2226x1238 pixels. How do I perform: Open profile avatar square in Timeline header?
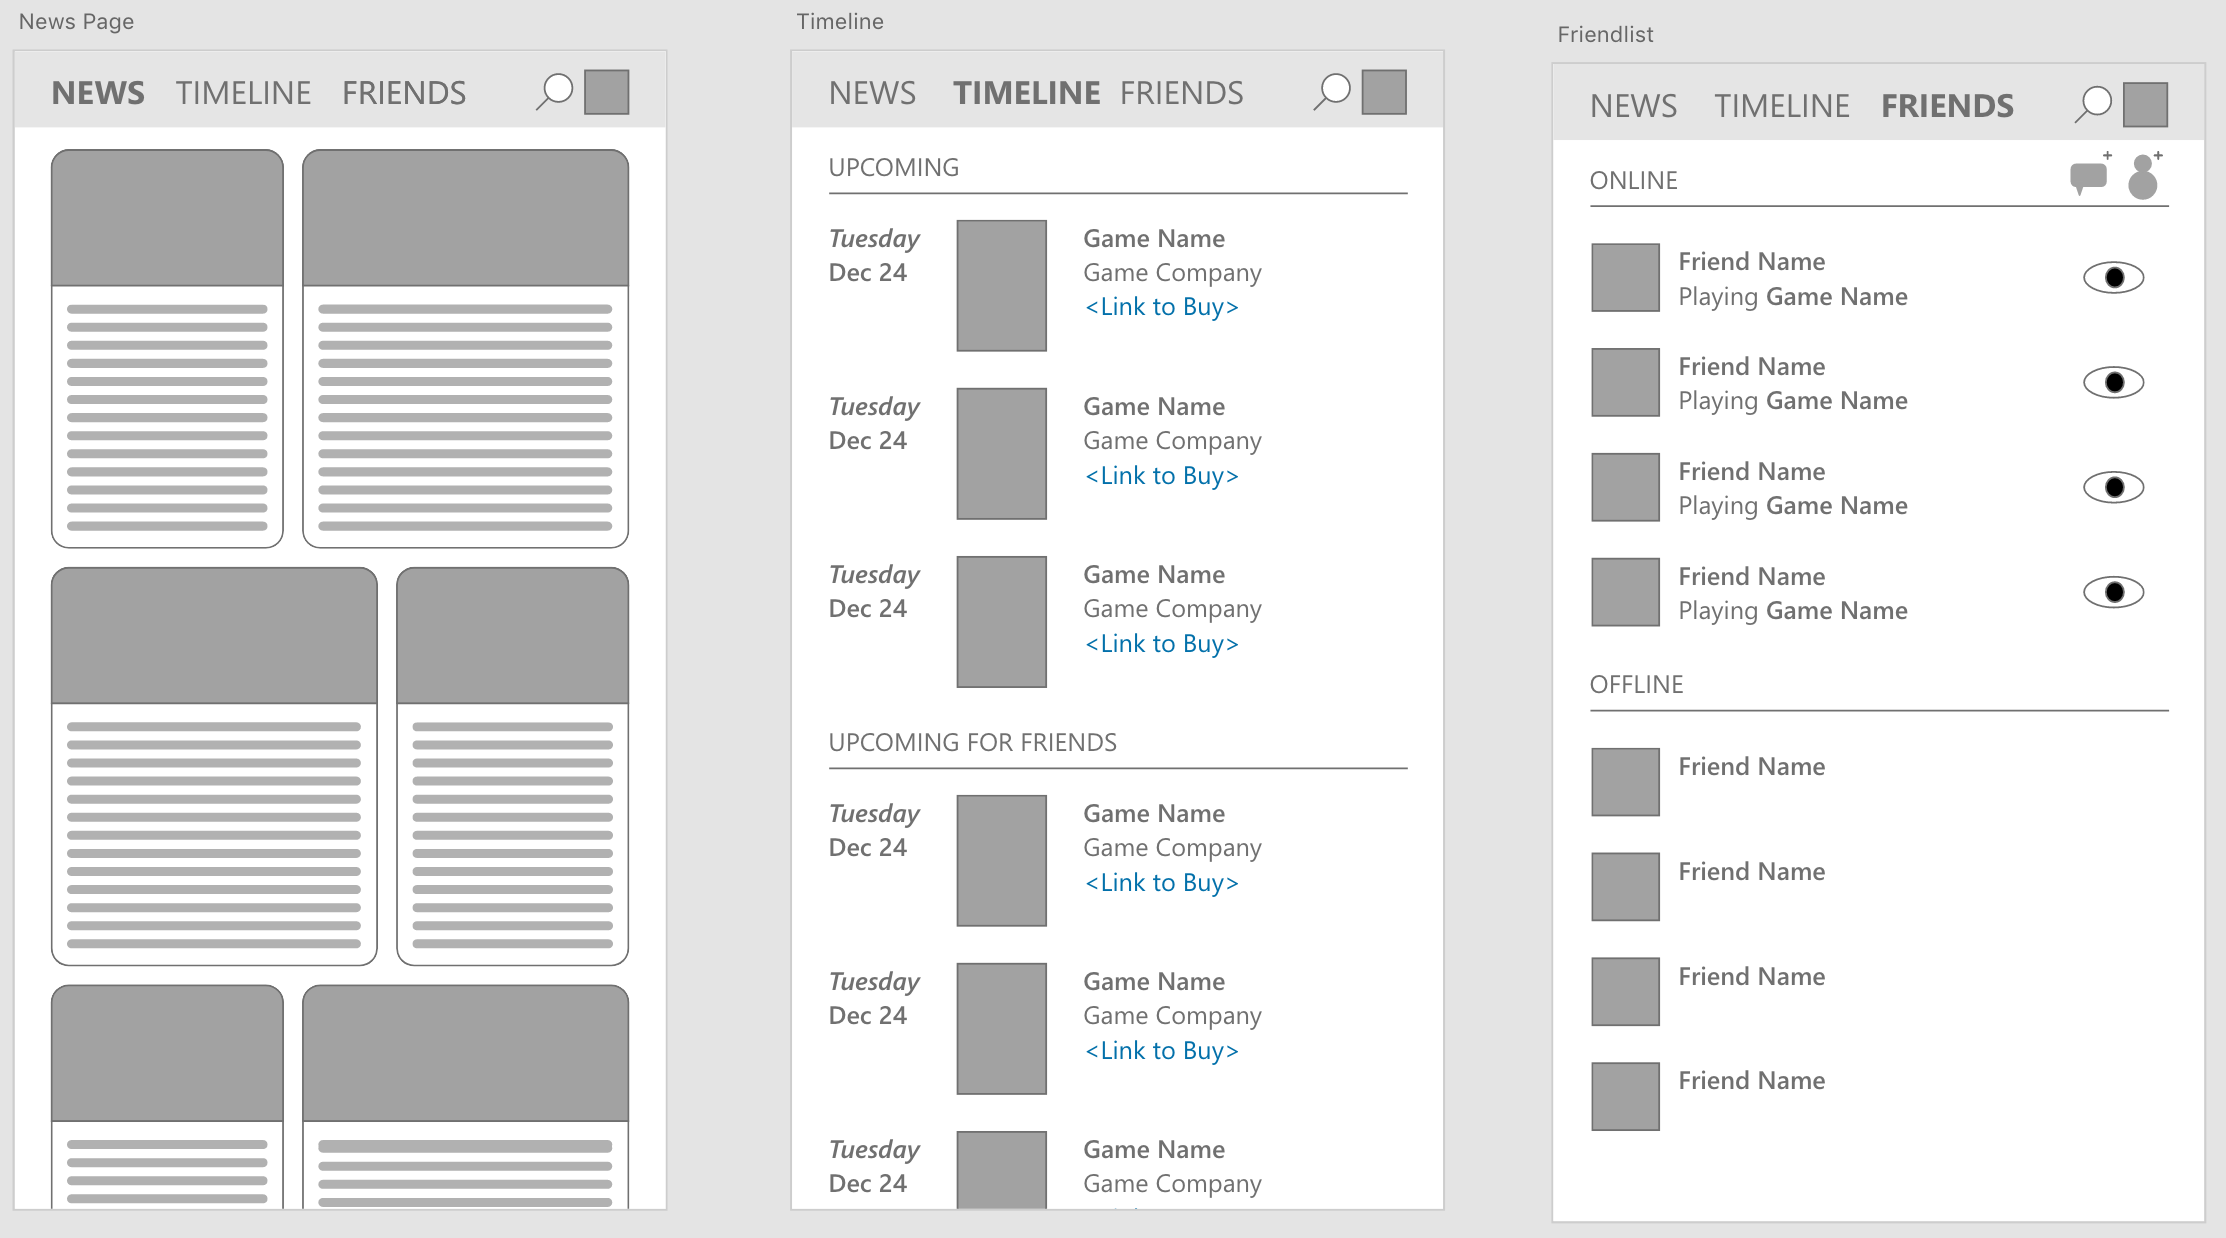(x=1384, y=92)
